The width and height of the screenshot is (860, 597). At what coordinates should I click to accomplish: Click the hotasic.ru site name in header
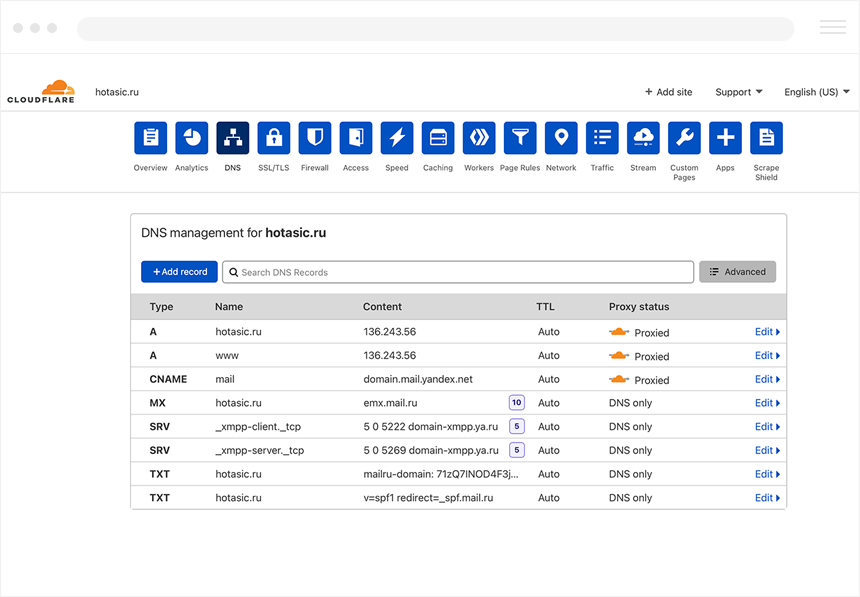click(117, 92)
